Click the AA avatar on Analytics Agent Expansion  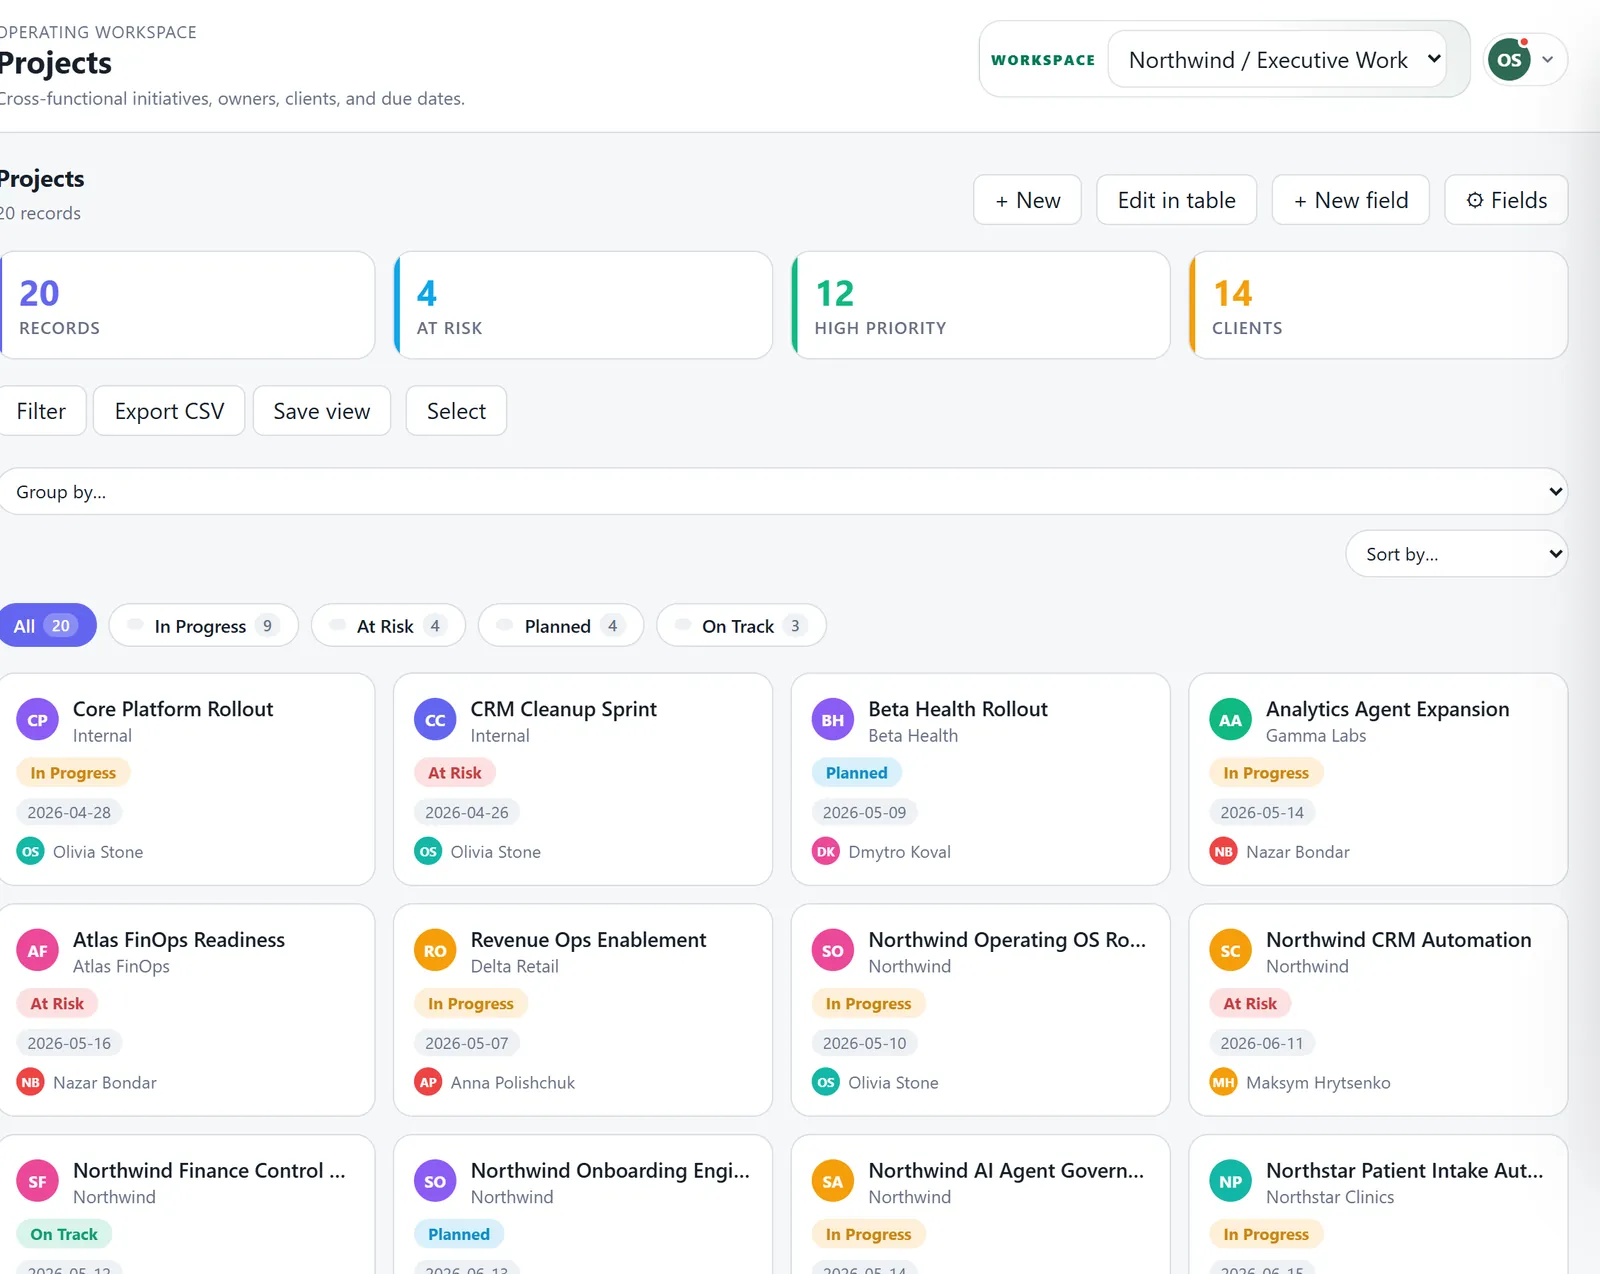1230,720
